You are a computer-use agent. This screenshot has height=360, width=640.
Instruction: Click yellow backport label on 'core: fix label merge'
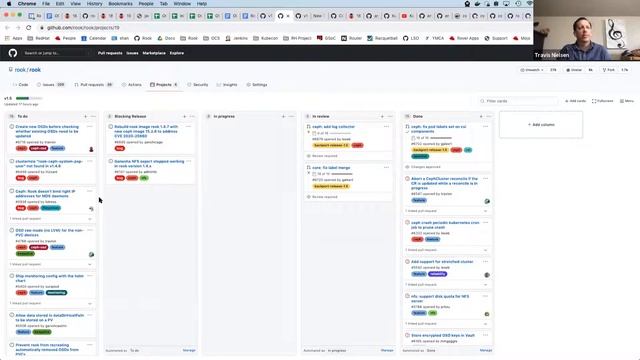coord(331,186)
